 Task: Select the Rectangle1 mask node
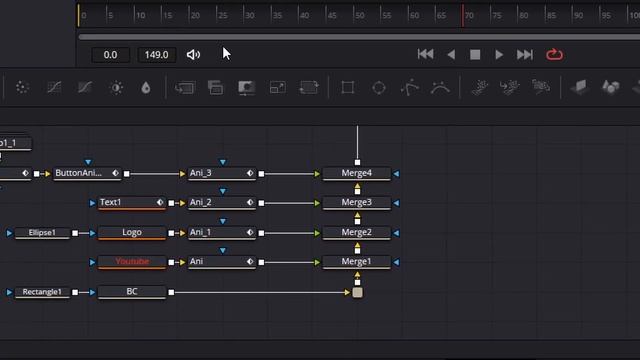pyautogui.click(x=42, y=292)
